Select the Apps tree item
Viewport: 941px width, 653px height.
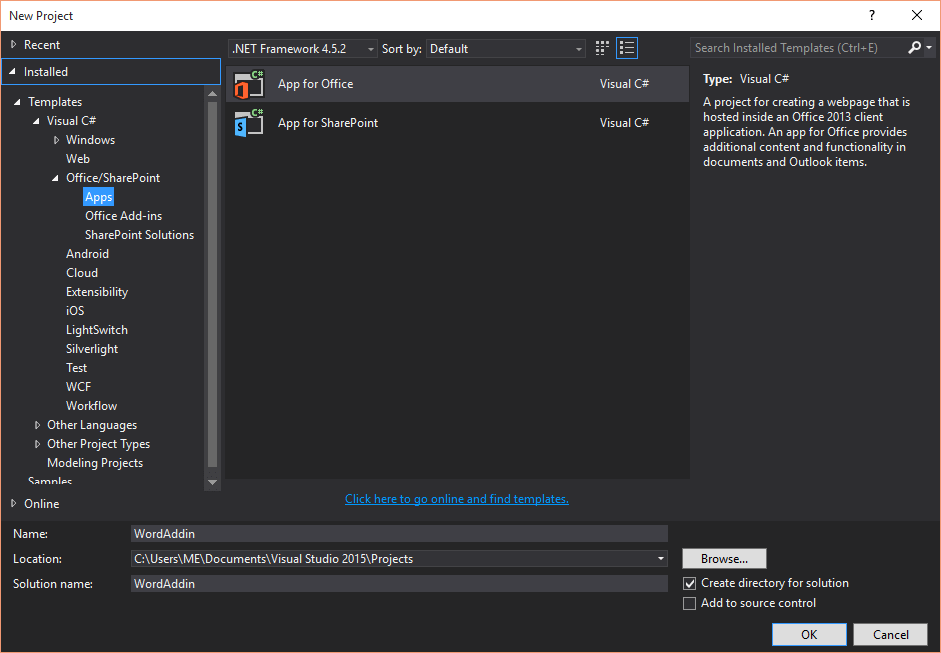98,197
